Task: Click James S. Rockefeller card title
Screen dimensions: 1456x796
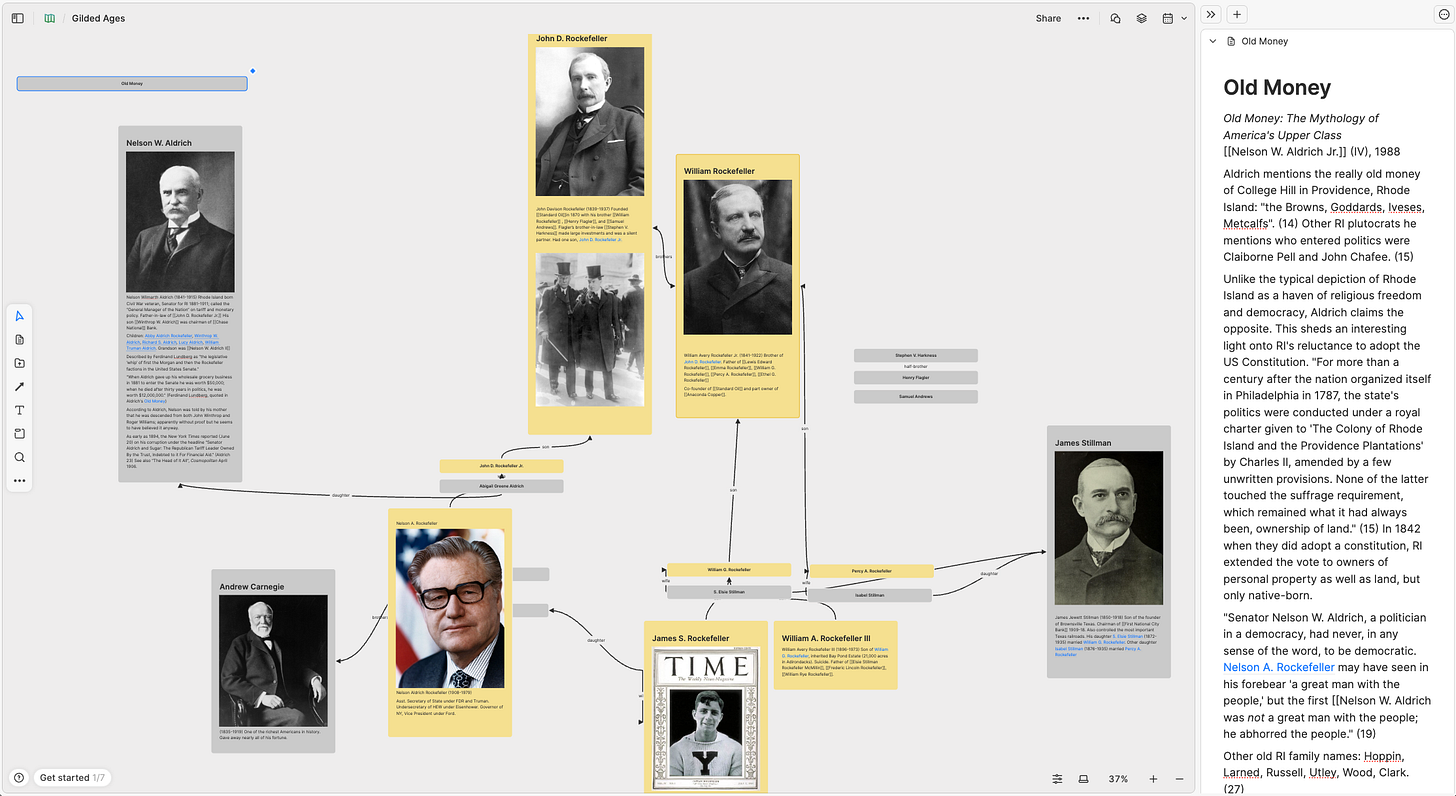Action: point(691,638)
